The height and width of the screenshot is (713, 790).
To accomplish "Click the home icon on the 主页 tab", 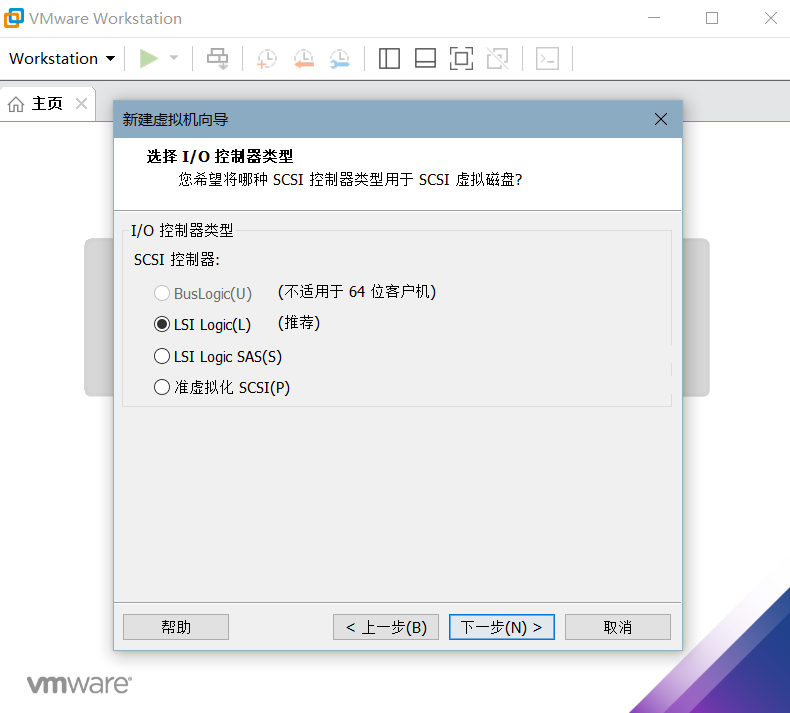I will coord(16,104).
